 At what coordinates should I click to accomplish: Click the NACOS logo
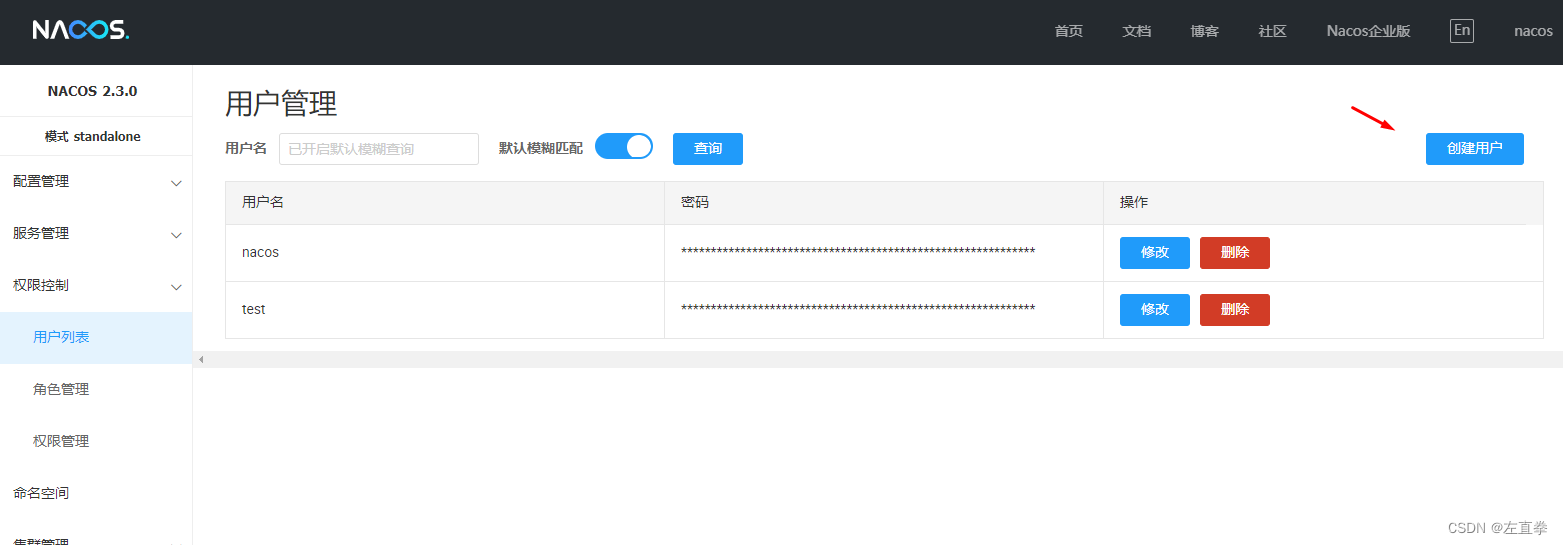[81, 30]
